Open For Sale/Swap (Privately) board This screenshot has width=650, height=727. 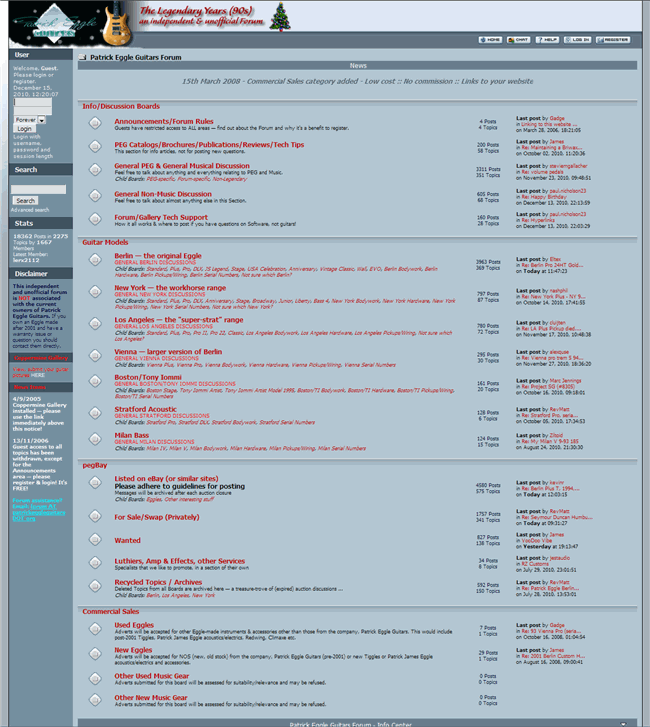click(x=157, y=517)
